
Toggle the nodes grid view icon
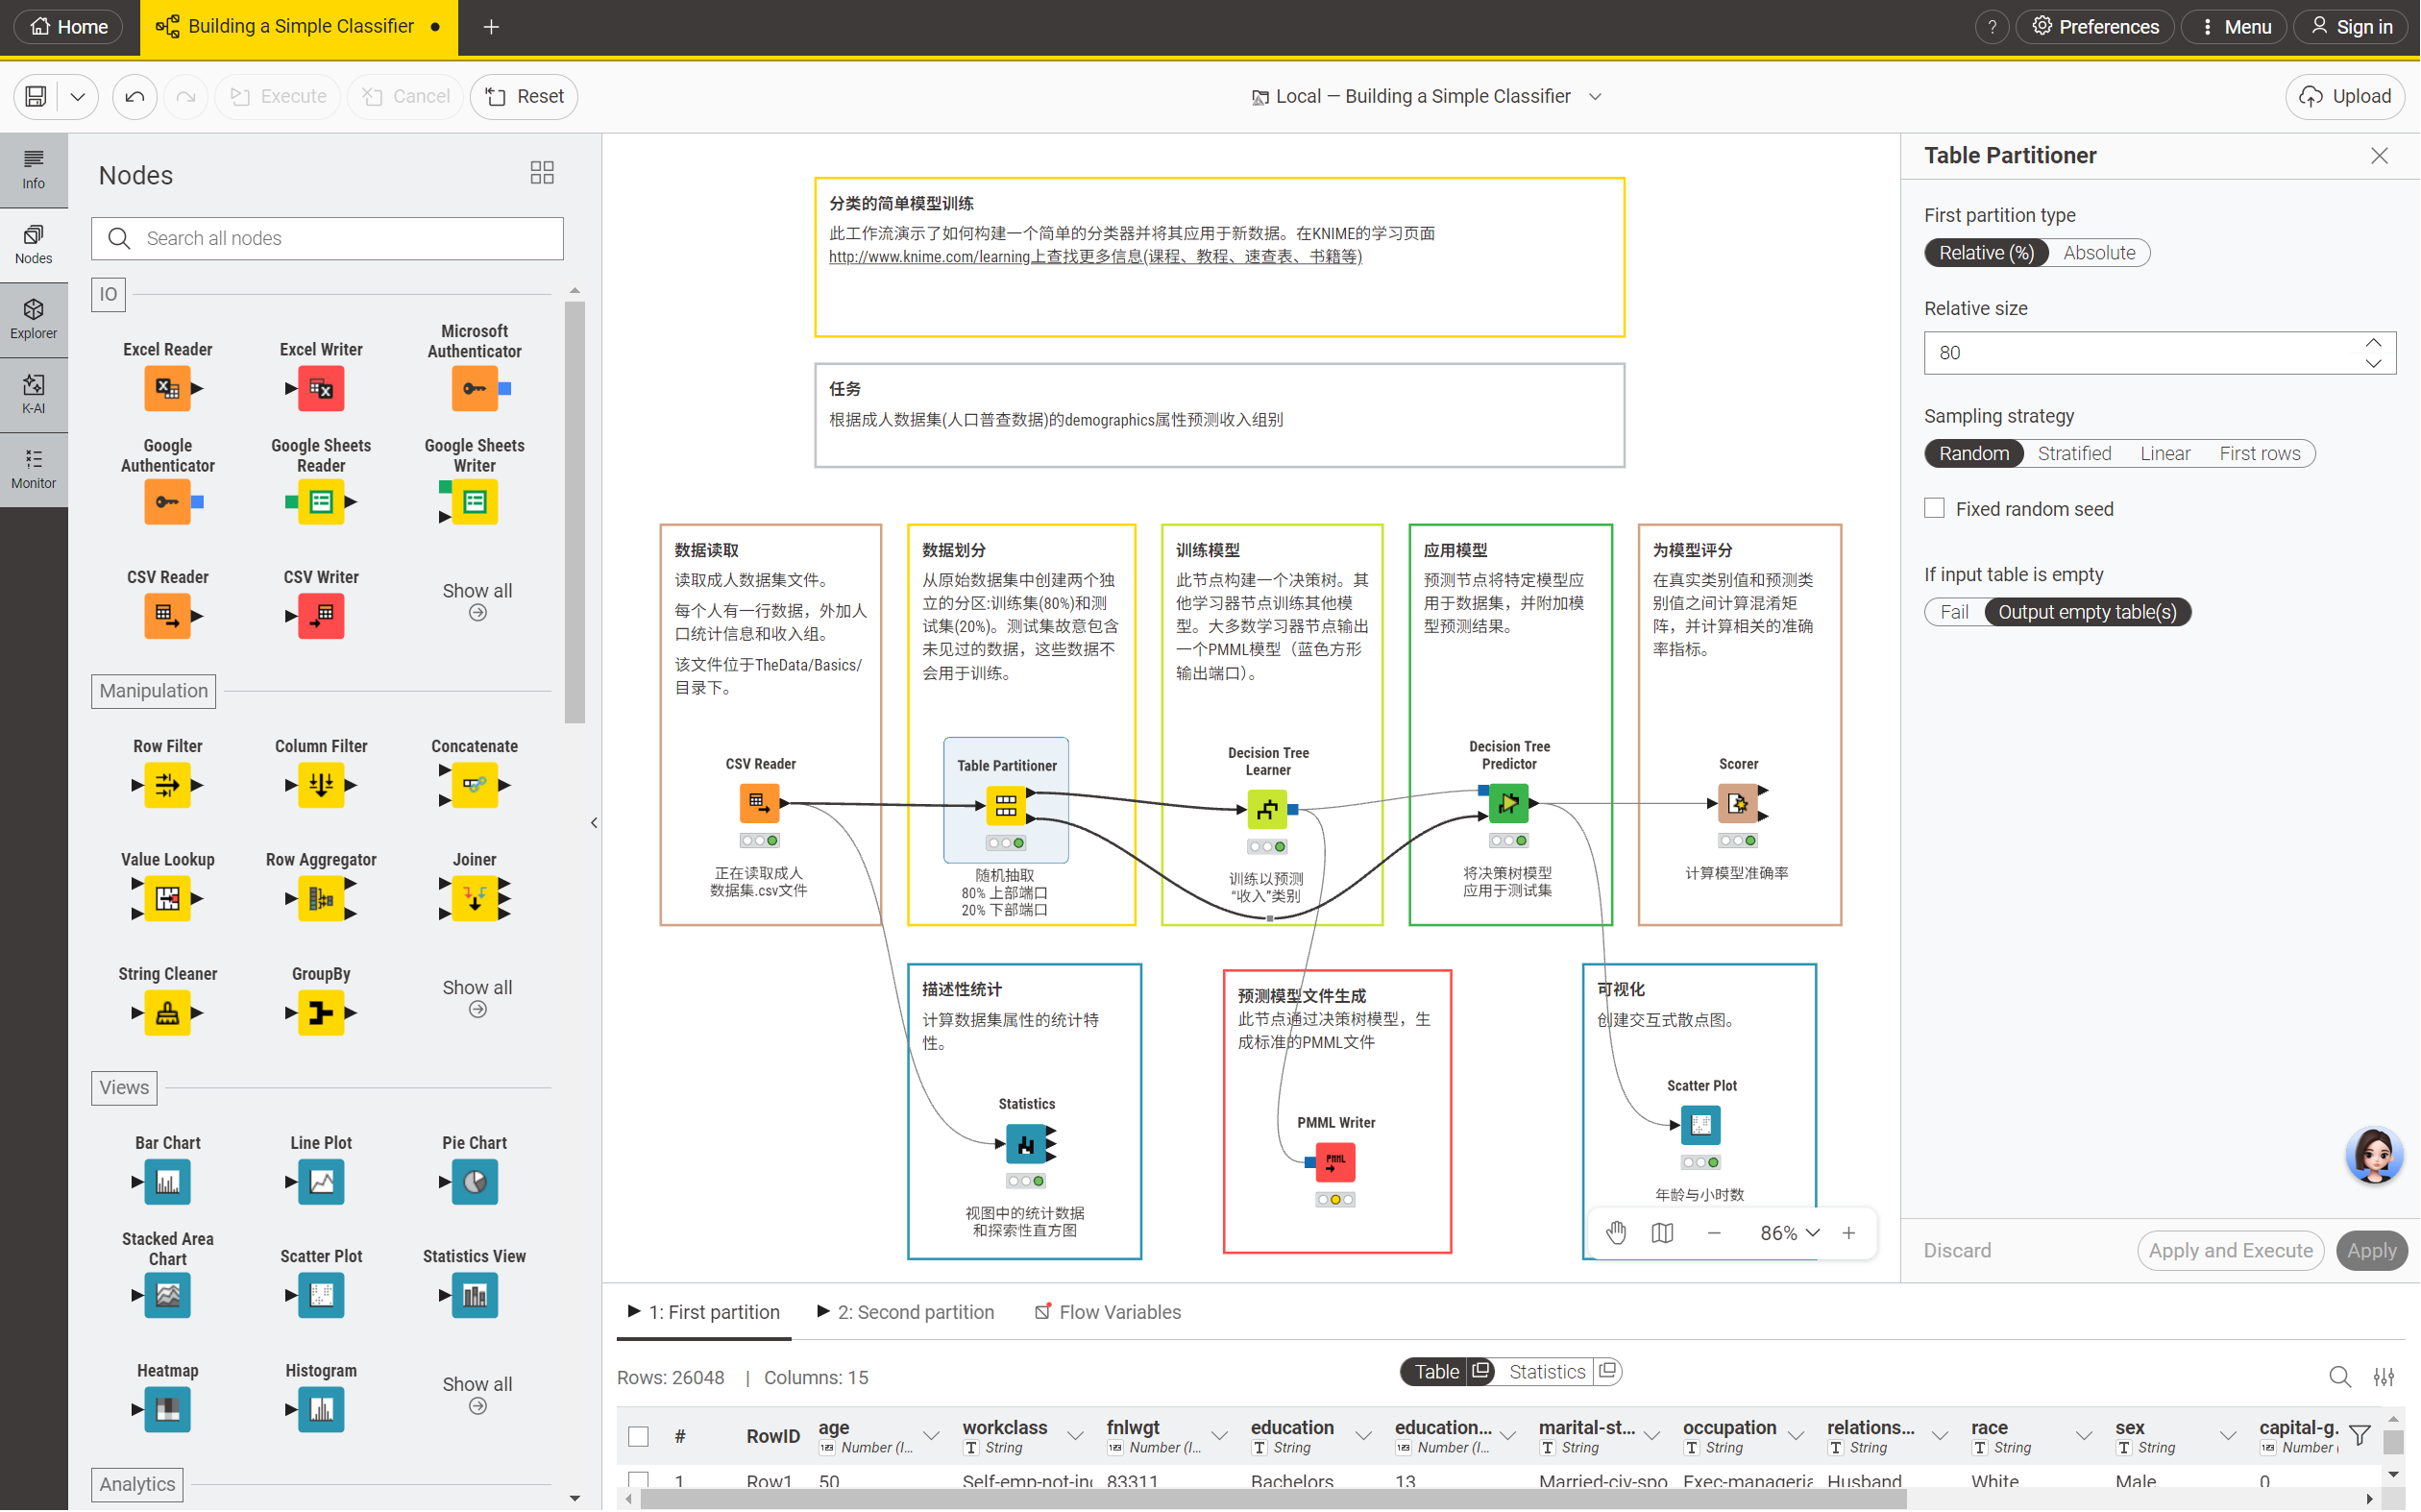tap(541, 173)
